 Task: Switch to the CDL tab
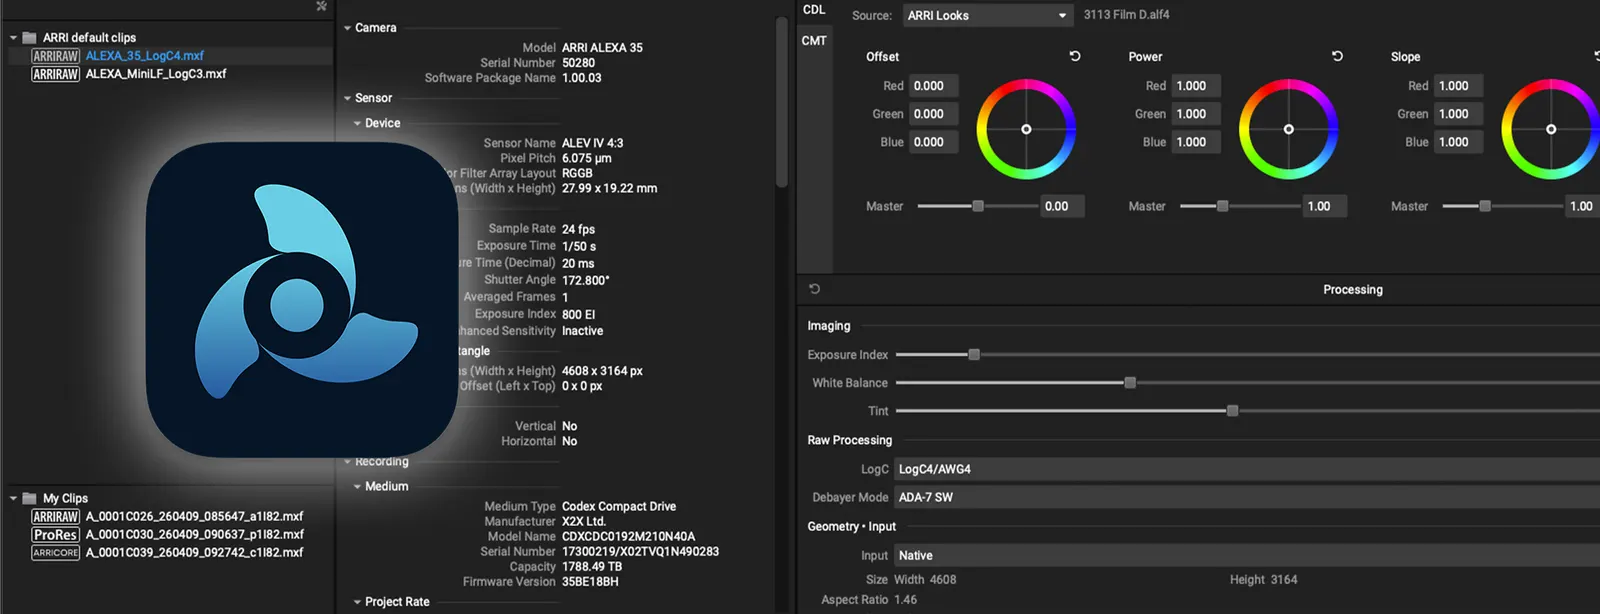tap(814, 10)
